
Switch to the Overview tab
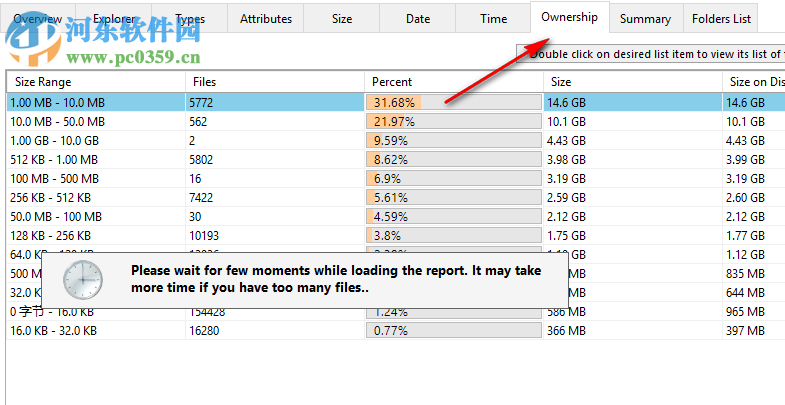coord(38,19)
